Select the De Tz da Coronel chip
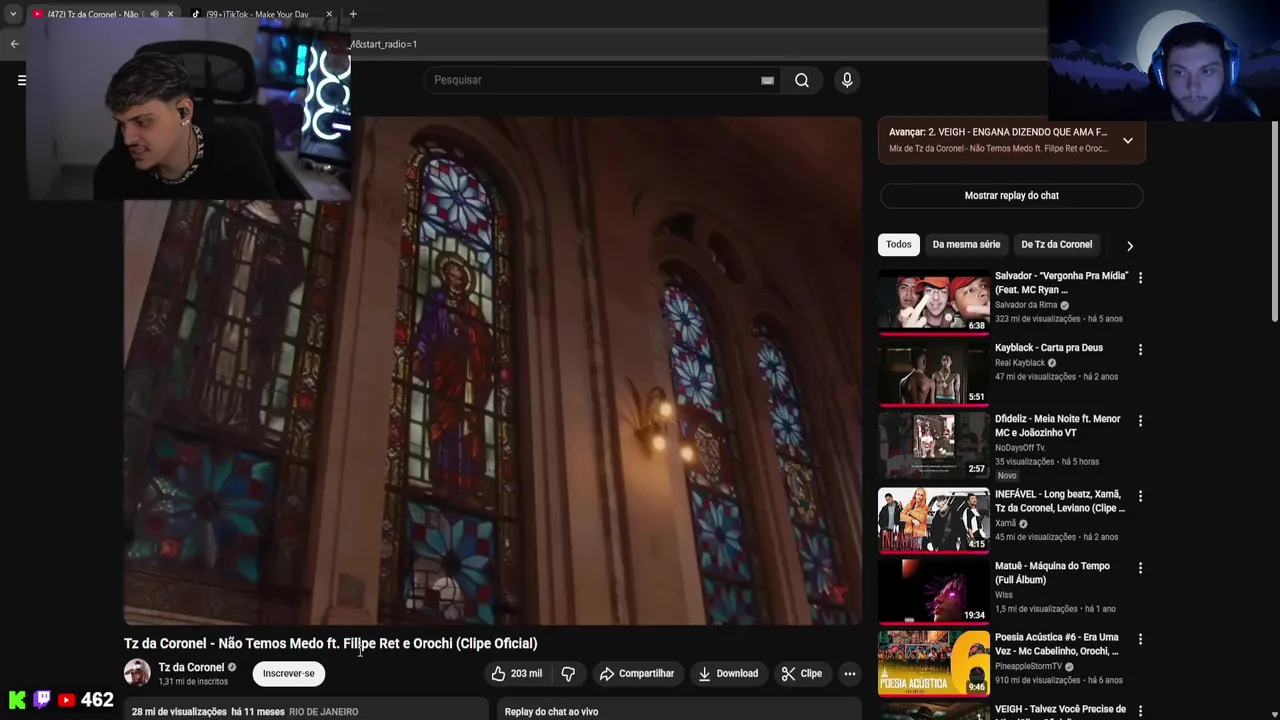This screenshot has height=720, width=1280. (1056, 244)
